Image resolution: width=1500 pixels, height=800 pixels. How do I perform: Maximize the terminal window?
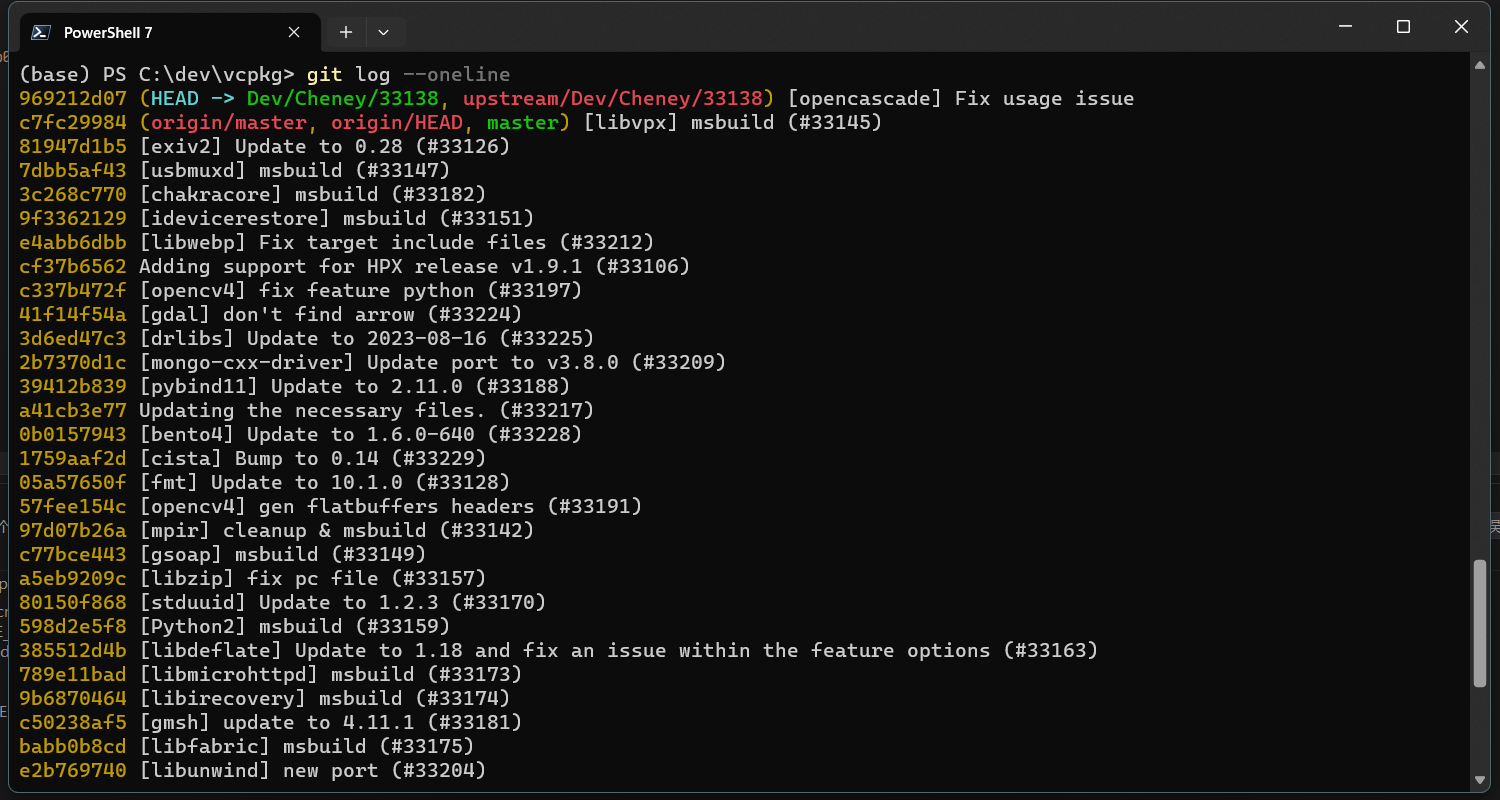(x=1403, y=27)
